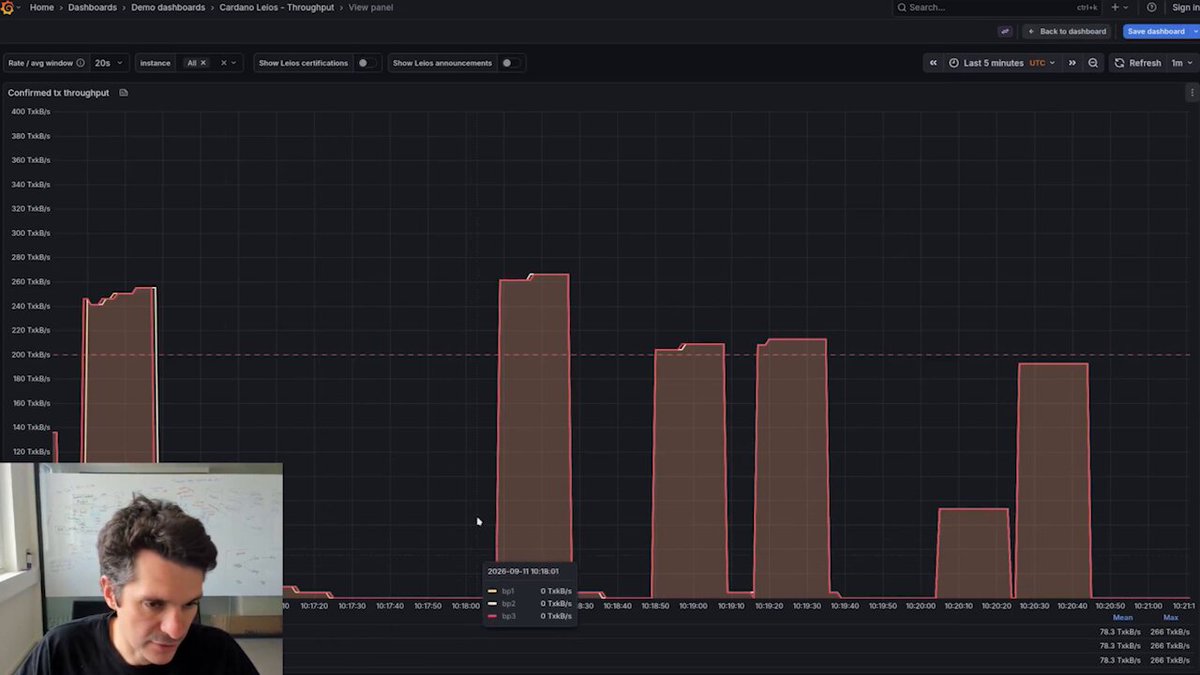The image size is (1200, 675).
Task: Open Cardano Leios - Throughput breadcrumb
Action: [277, 7]
